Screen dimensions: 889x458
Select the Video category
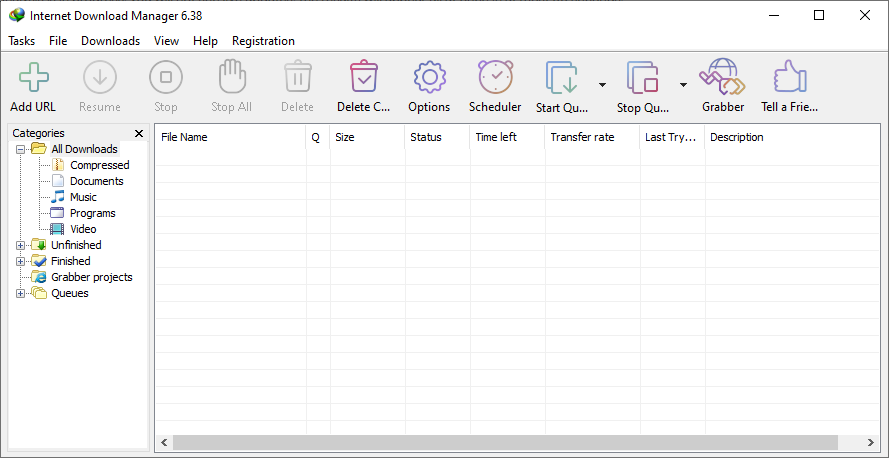[x=83, y=229]
